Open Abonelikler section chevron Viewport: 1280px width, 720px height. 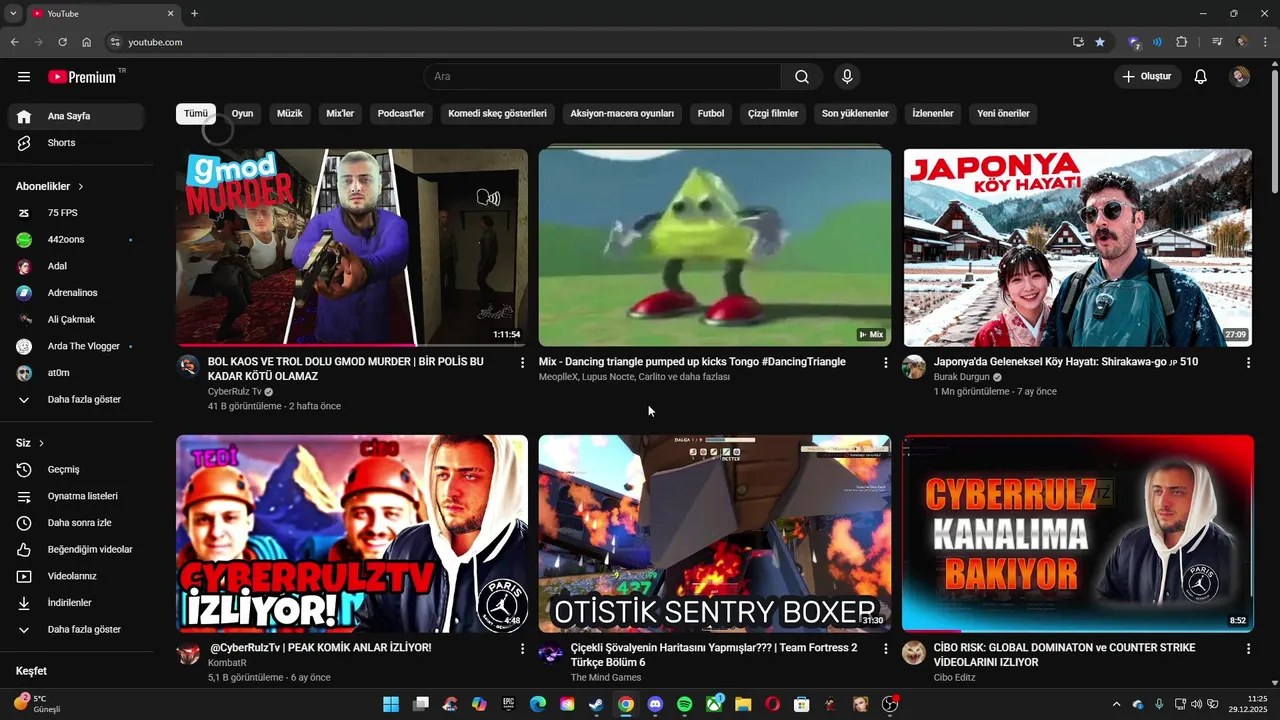81,187
